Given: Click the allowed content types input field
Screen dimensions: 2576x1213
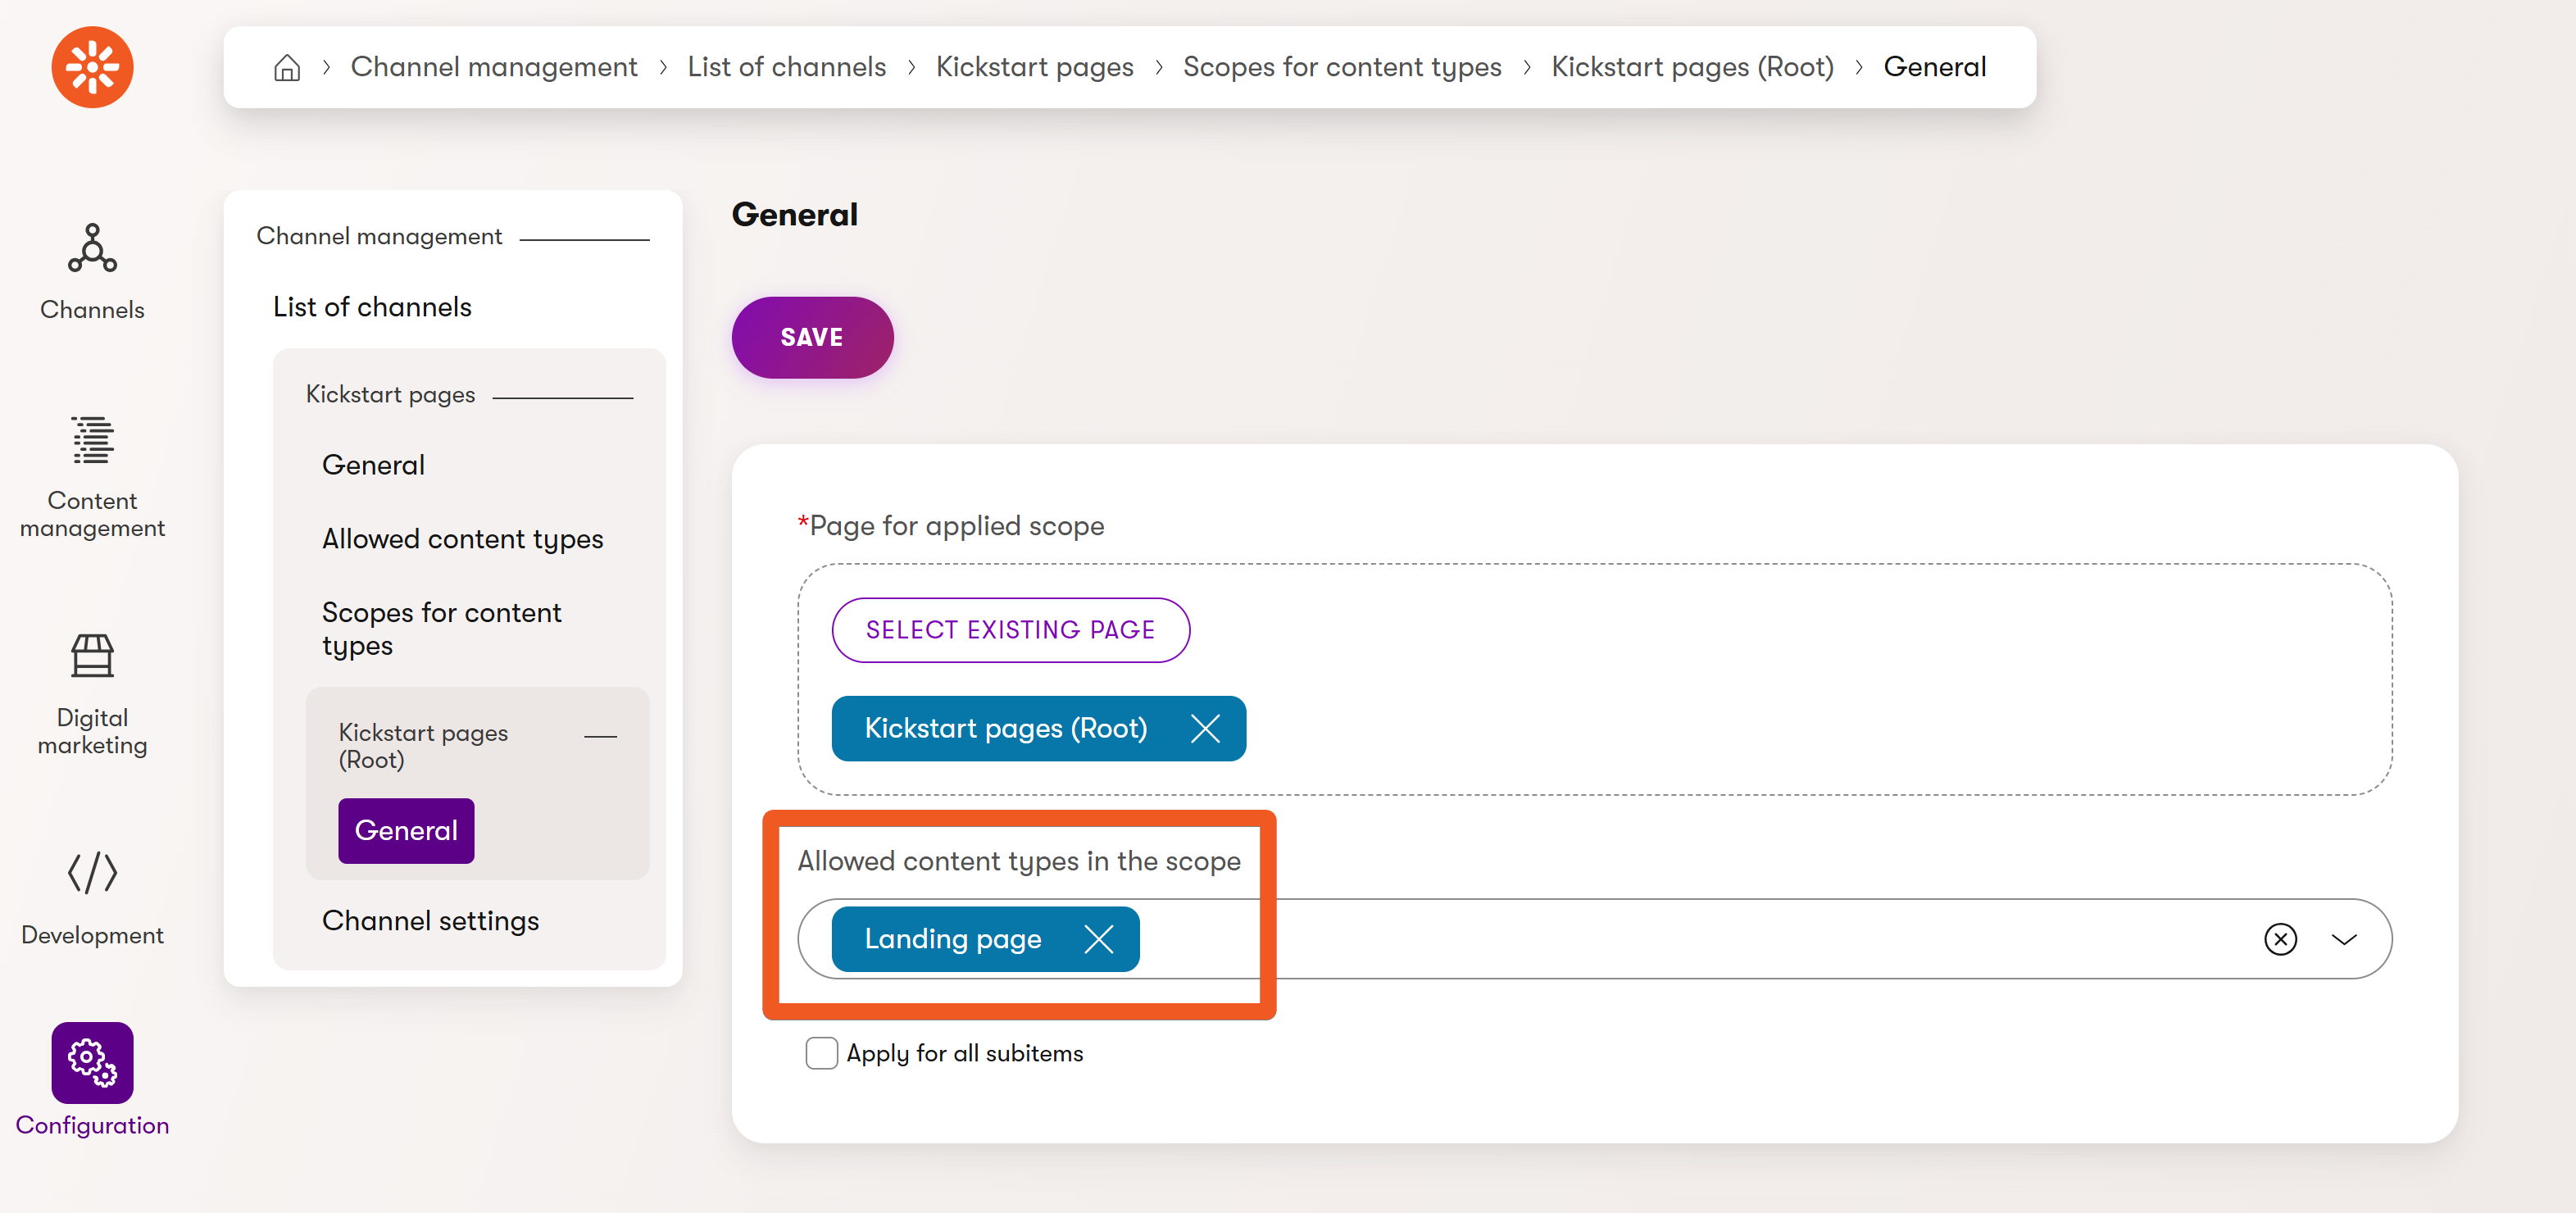Looking at the screenshot, I should 1594,939.
